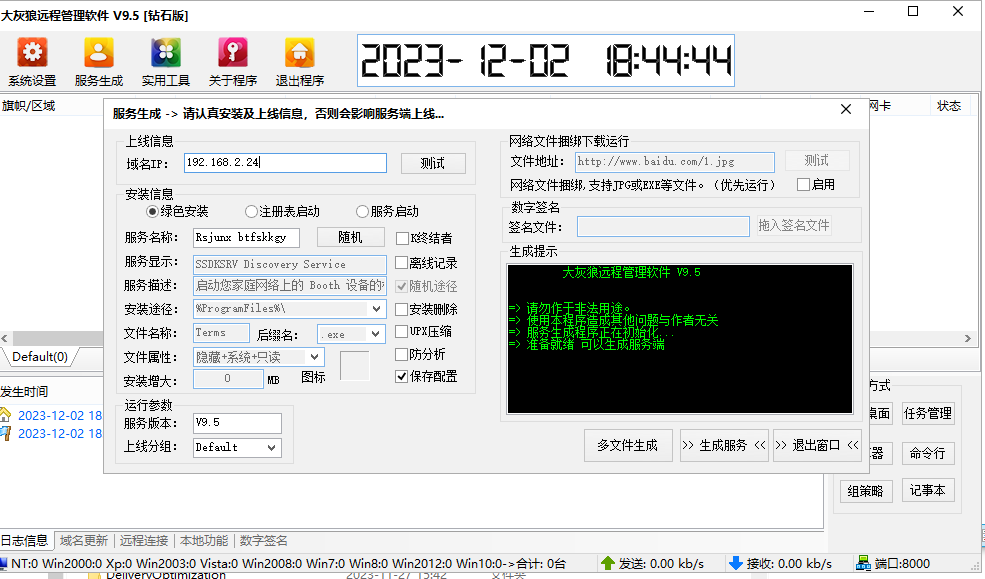Check the 安装删除 option

tap(402, 309)
